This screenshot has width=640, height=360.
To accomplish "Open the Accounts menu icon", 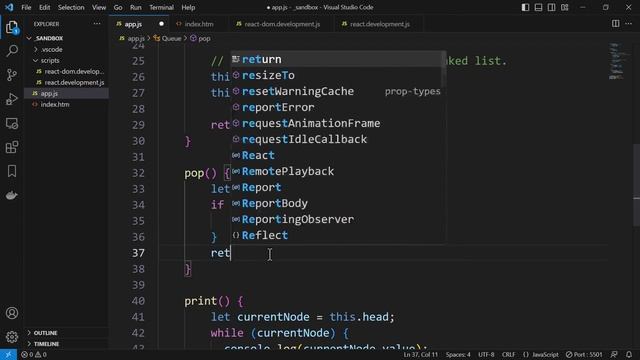I will click(x=12, y=313).
